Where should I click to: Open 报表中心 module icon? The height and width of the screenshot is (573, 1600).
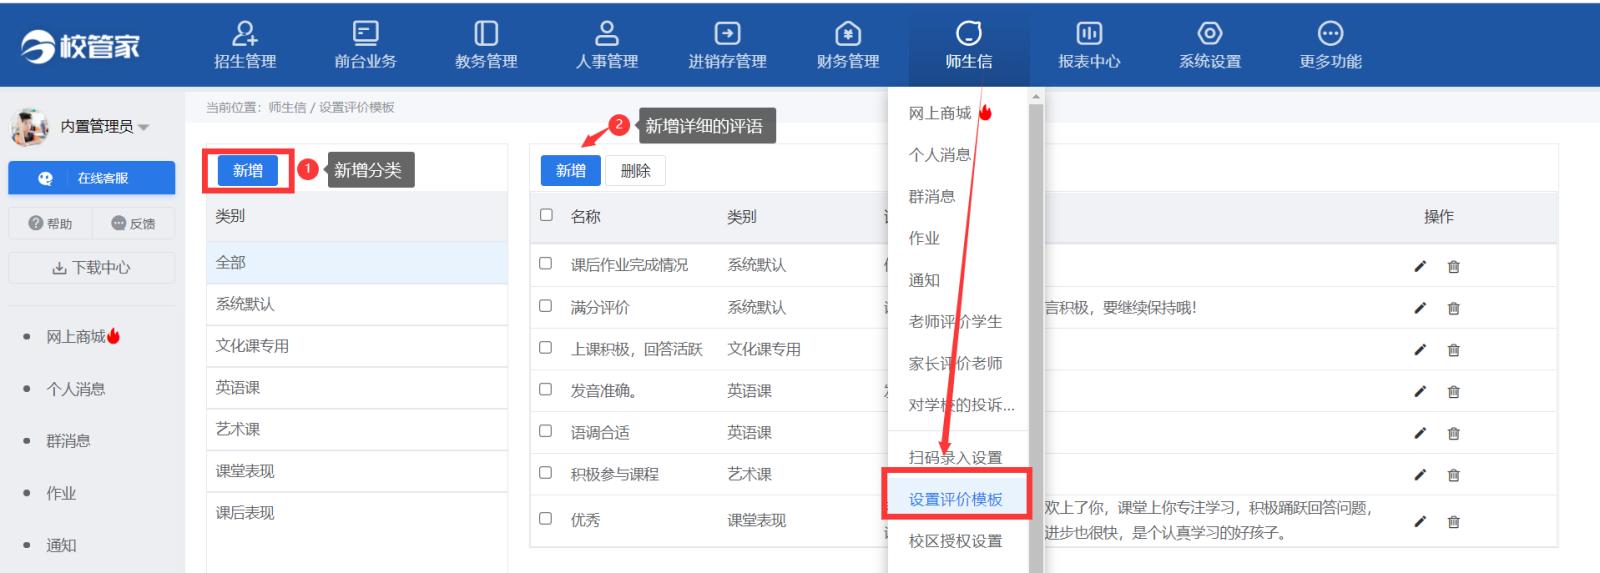pos(1089,34)
